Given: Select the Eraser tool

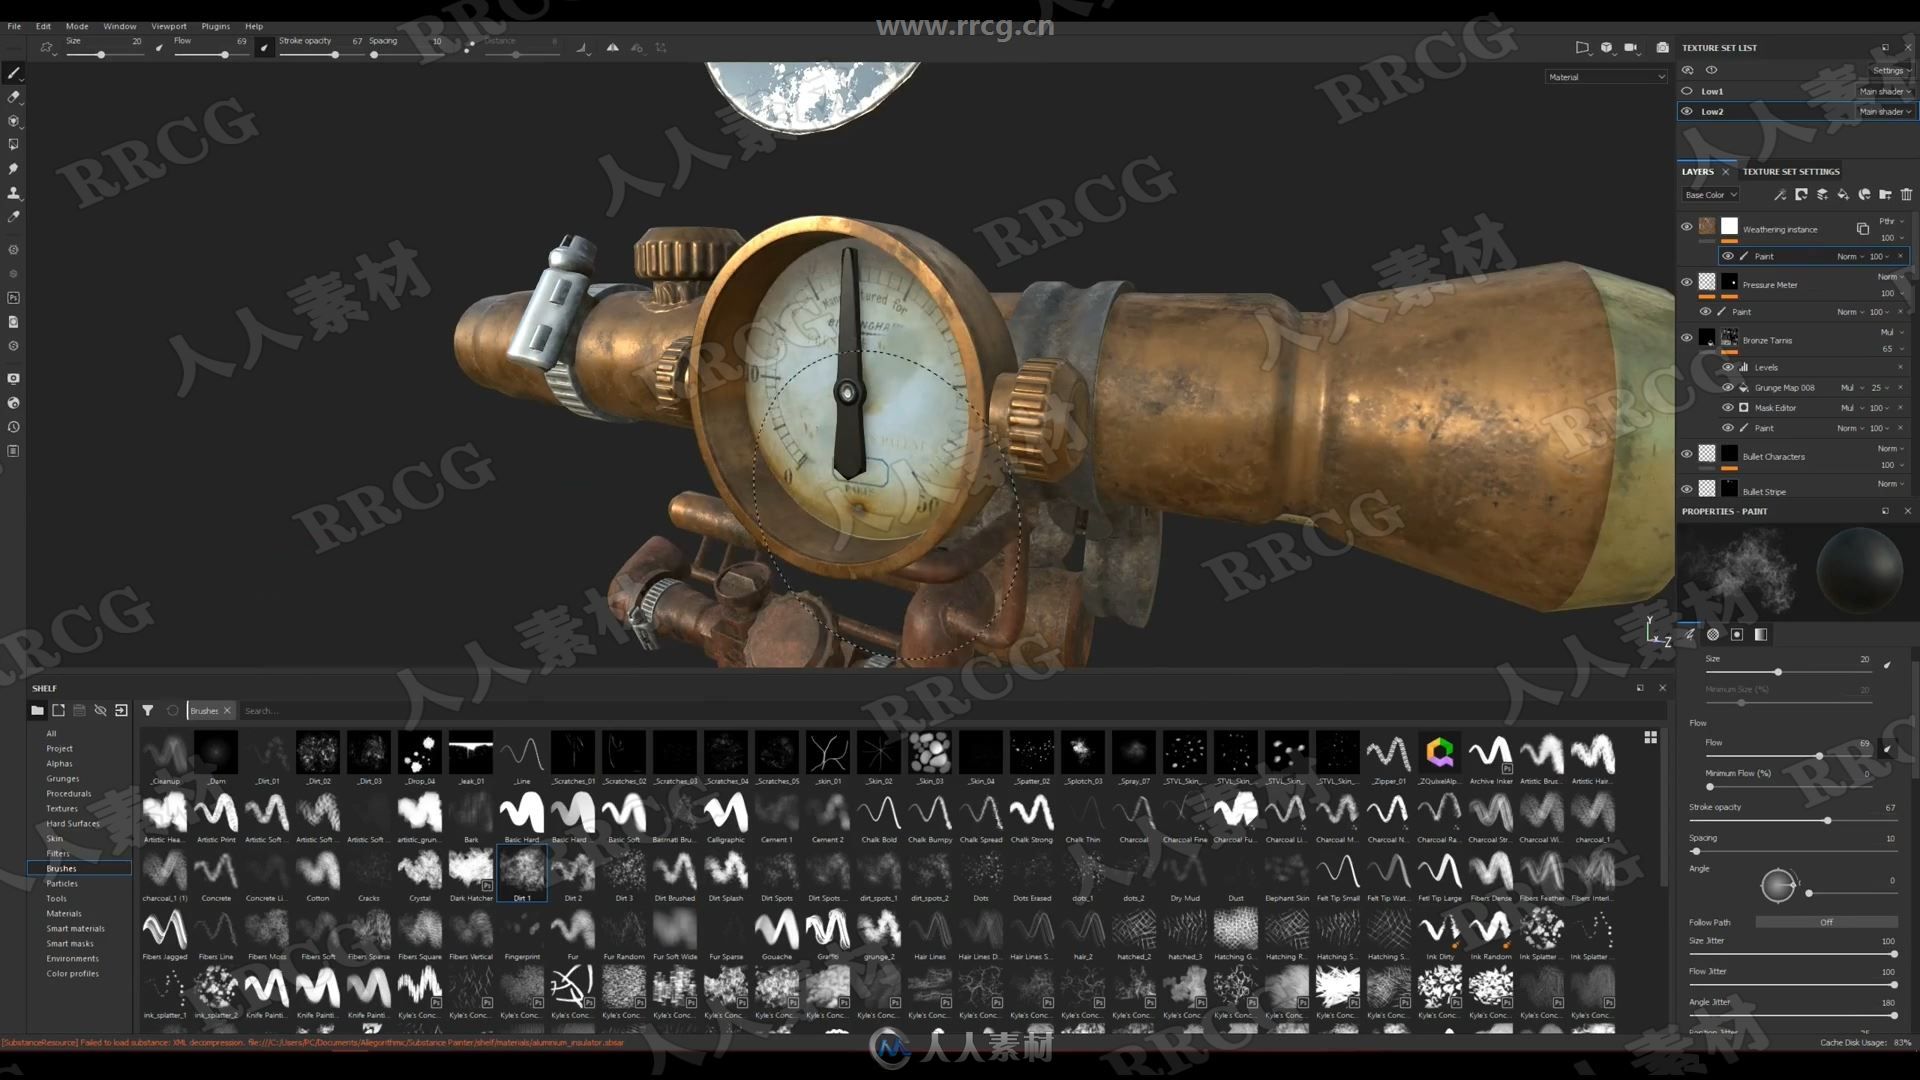Looking at the screenshot, I should click(13, 97).
